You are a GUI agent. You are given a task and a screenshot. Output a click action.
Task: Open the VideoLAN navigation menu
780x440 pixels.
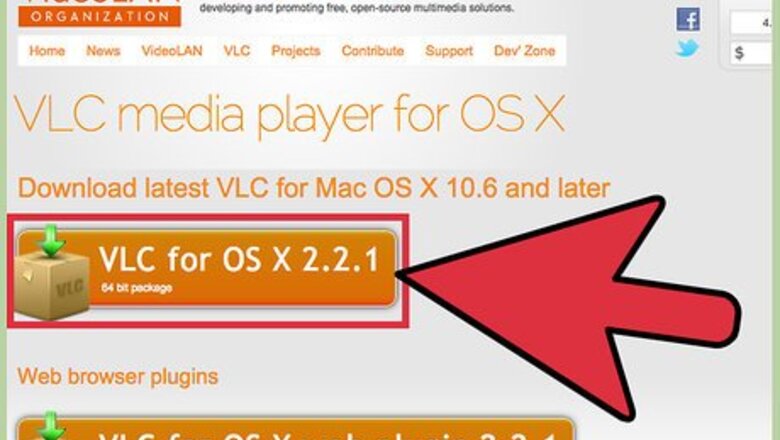click(x=172, y=51)
